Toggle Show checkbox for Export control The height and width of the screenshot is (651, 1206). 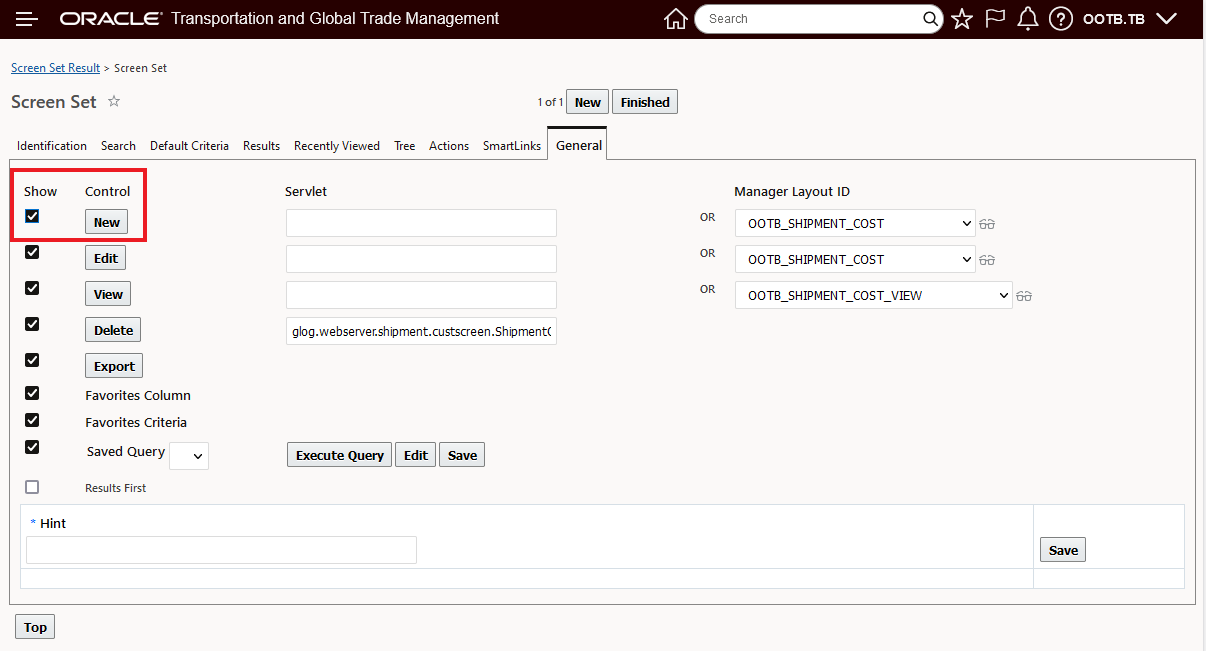(x=32, y=360)
